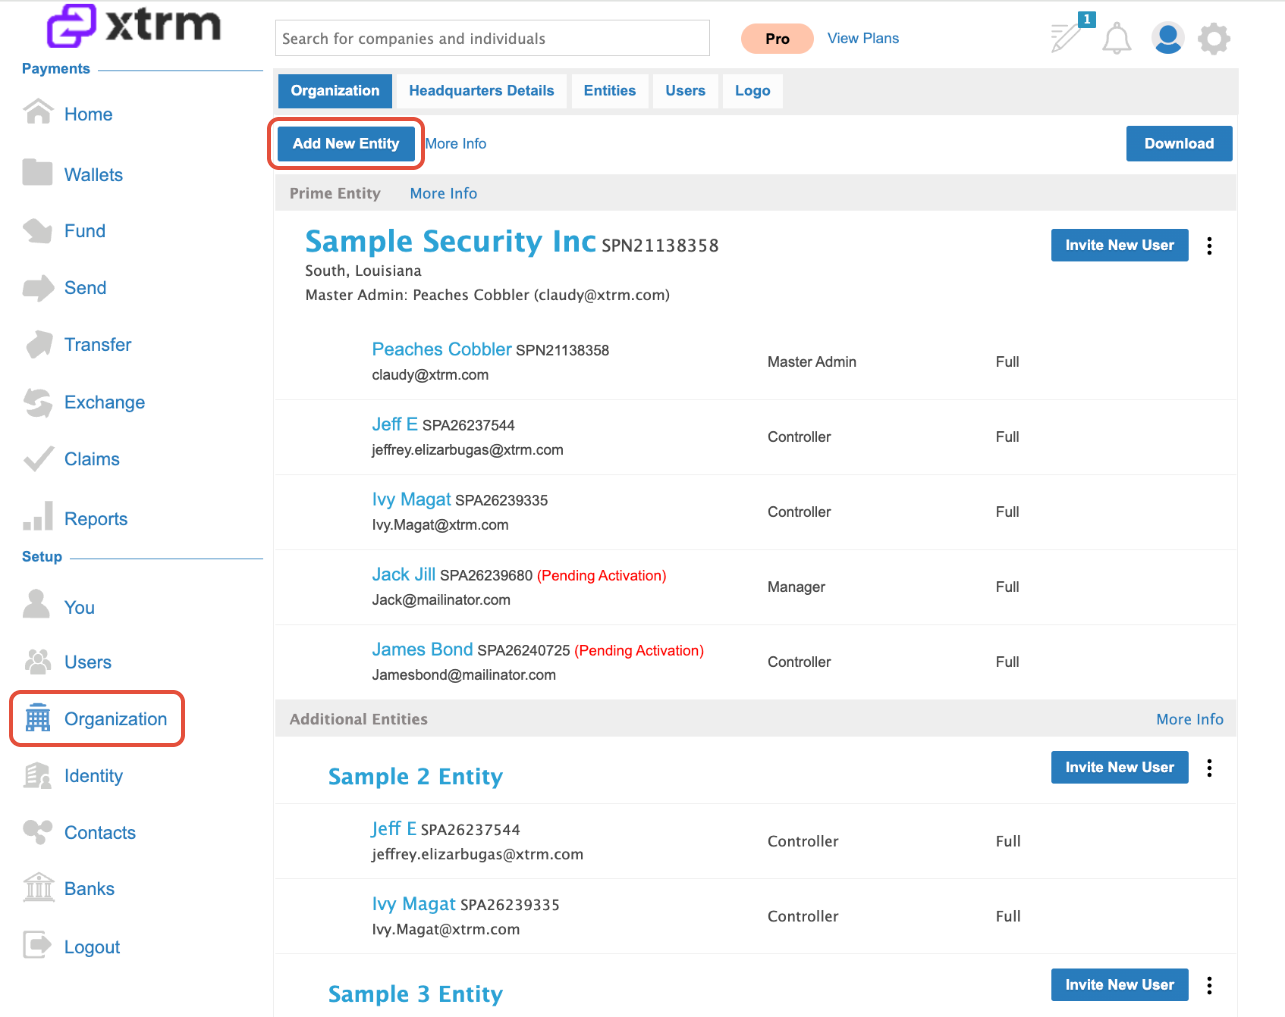Click the Add New Entity button
This screenshot has height=1017, width=1285.
click(x=346, y=144)
